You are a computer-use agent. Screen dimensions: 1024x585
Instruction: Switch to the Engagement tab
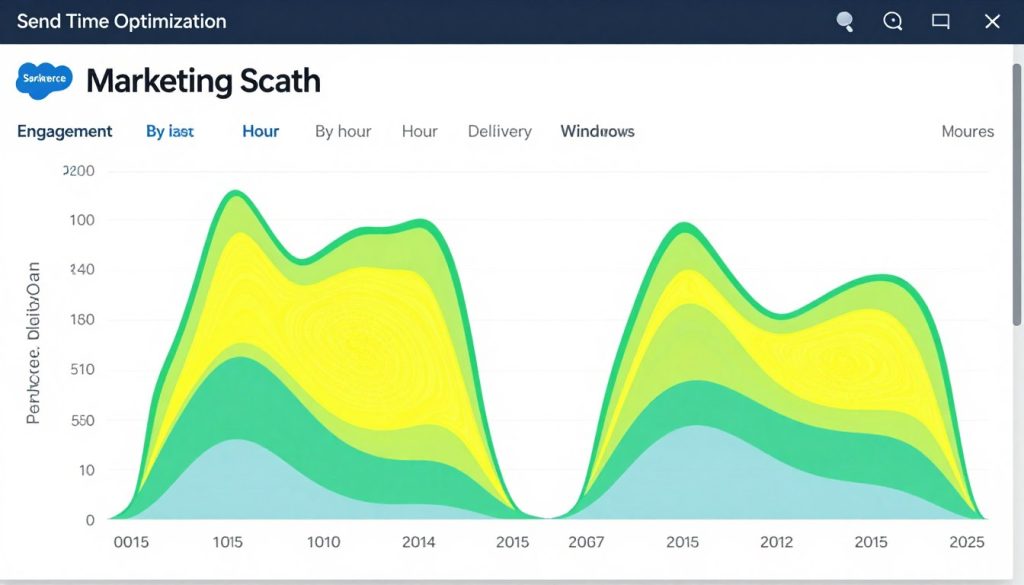[x=64, y=131]
